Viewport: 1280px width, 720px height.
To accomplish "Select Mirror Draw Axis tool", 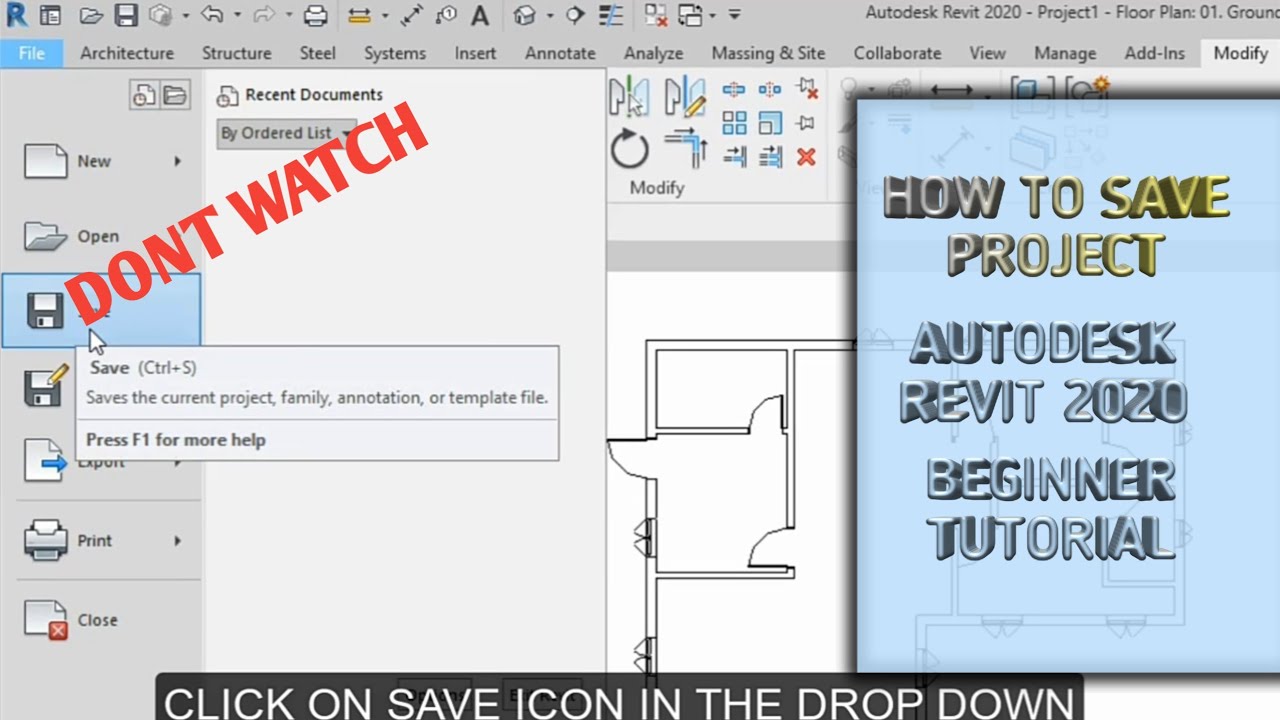I will pos(685,96).
